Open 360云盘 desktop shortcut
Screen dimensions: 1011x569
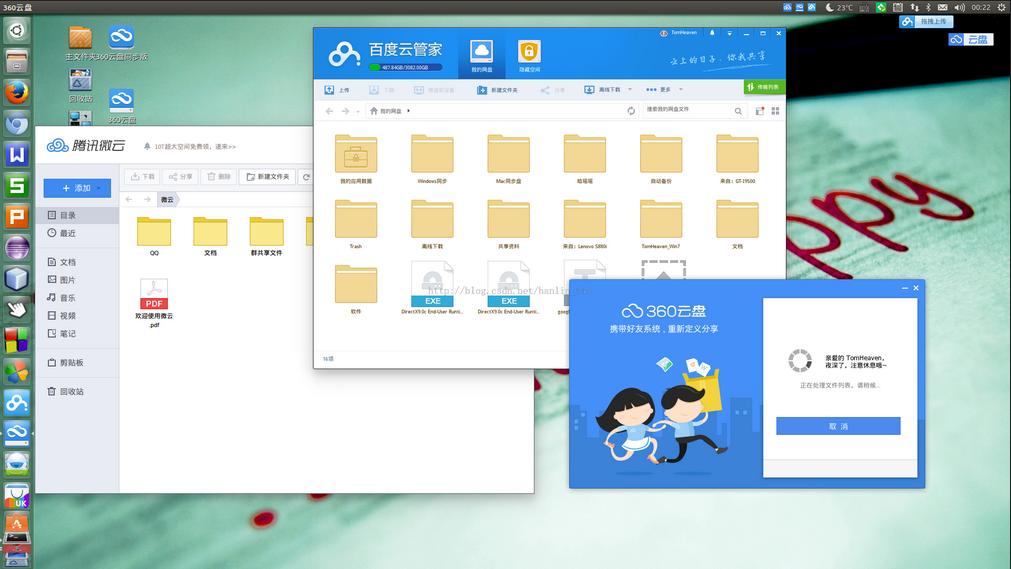(121, 106)
